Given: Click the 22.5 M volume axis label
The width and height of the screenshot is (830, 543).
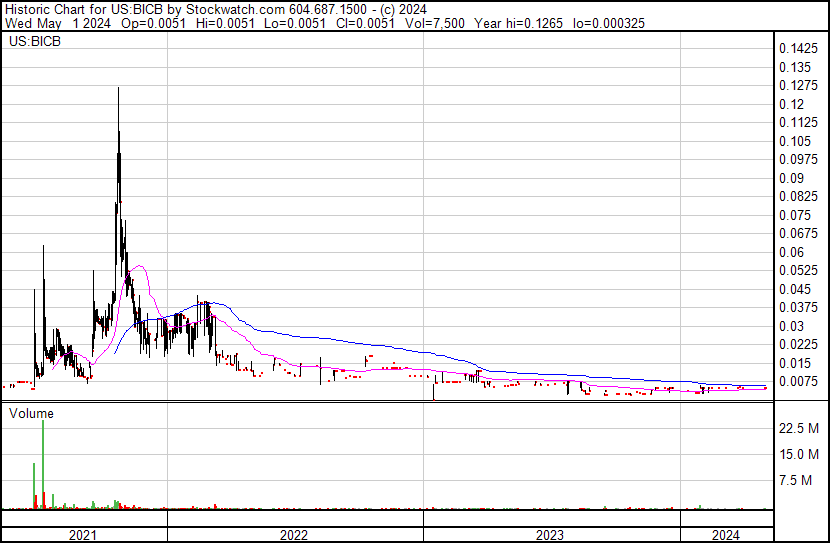Looking at the screenshot, I should (x=799, y=429).
